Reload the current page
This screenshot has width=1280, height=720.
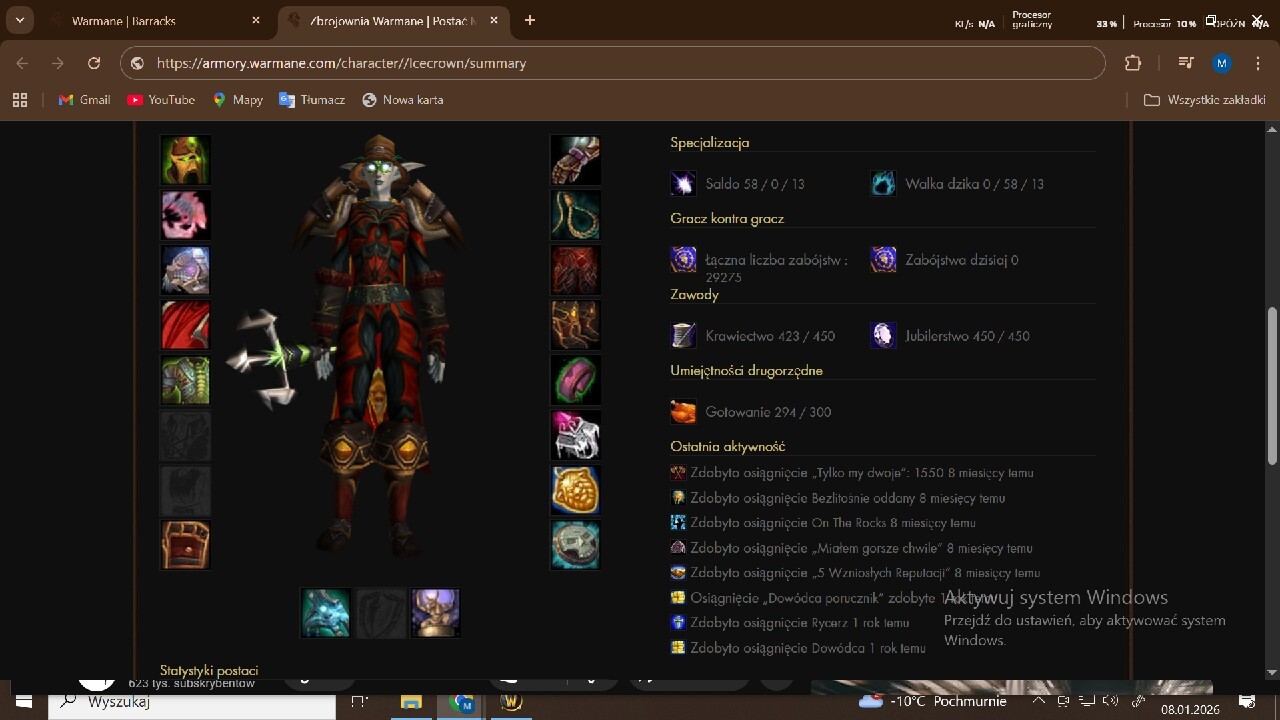pos(94,63)
